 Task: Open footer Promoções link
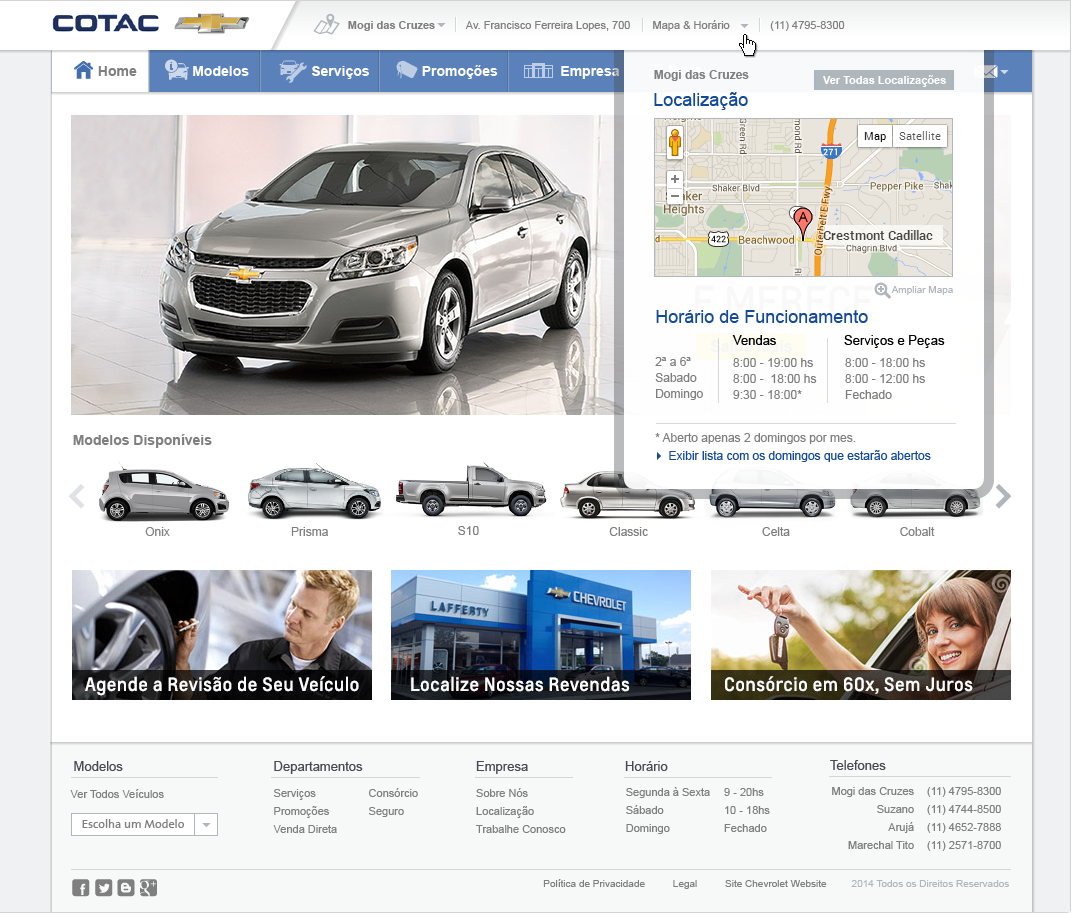click(x=301, y=811)
